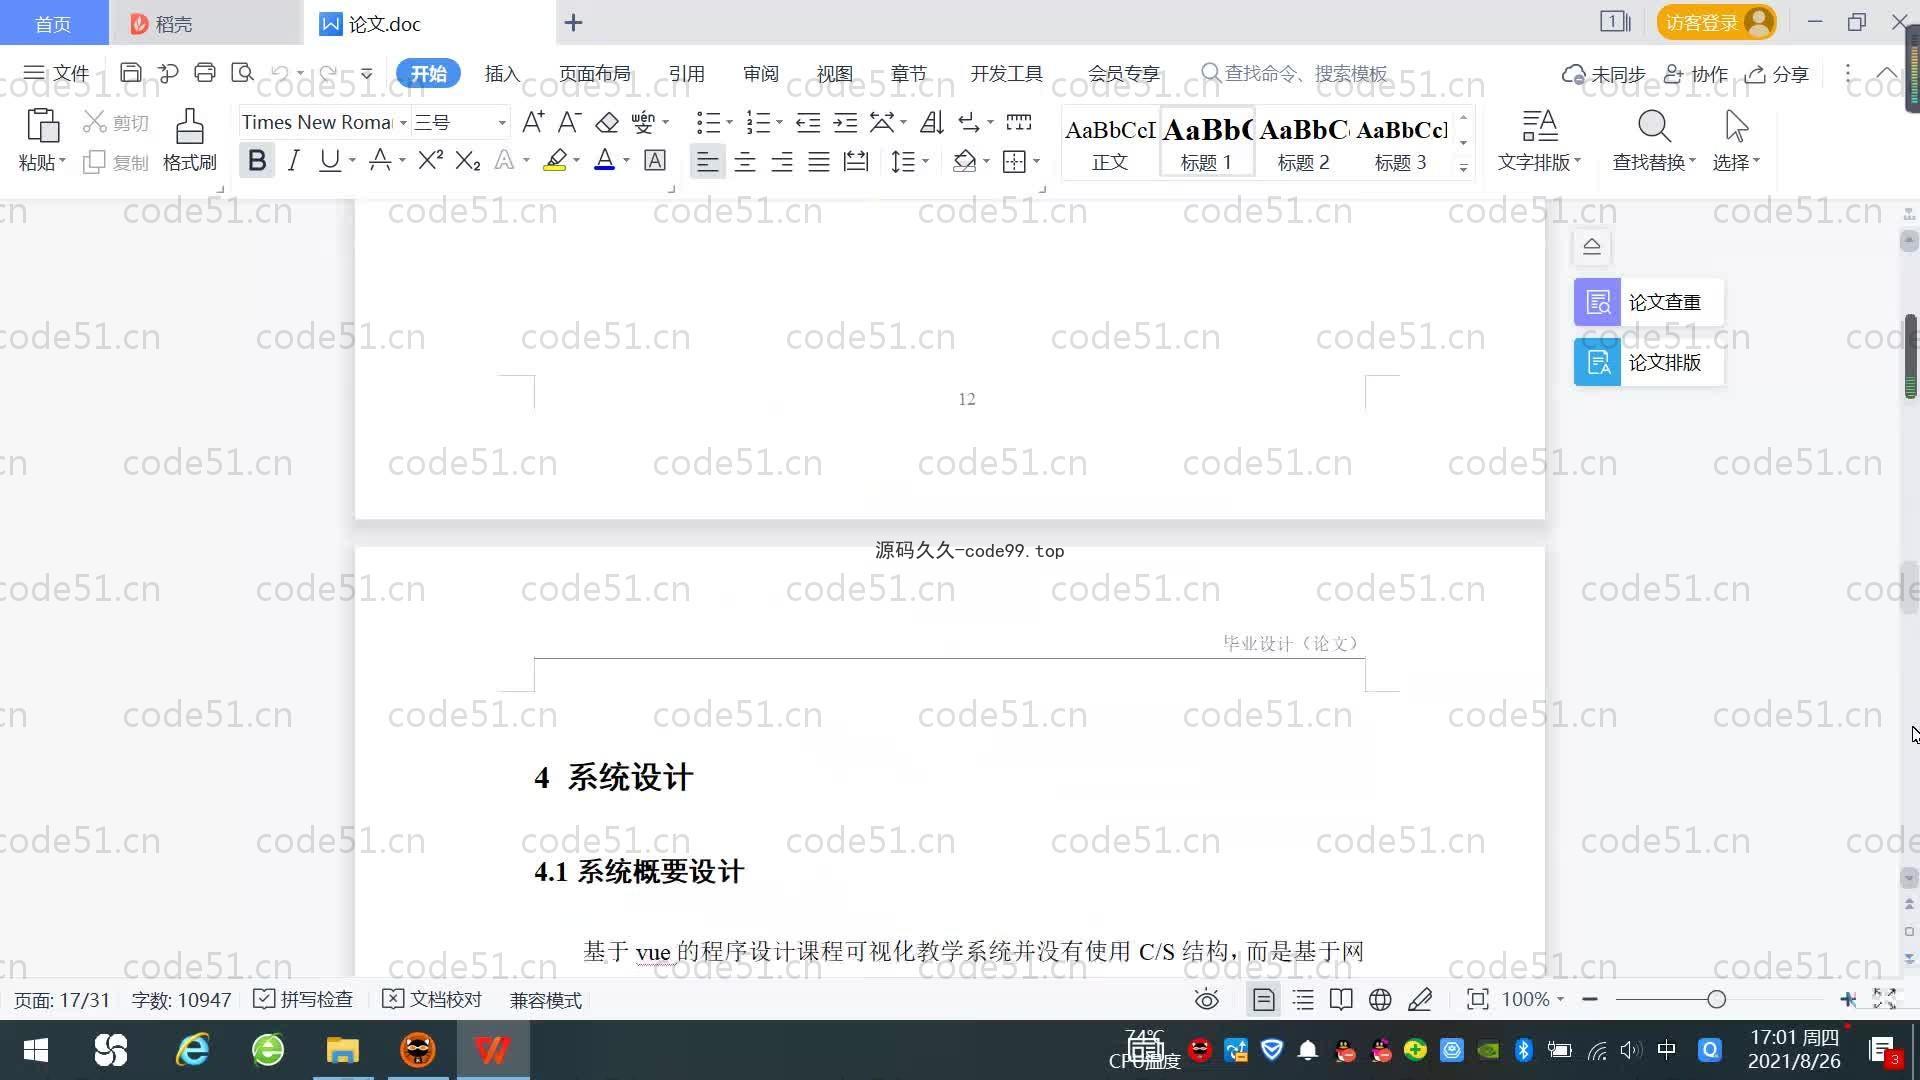Click the paper check (论文查重) icon
The height and width of the screenshot is (1080, 1920).
click(x=1597, y=302)
